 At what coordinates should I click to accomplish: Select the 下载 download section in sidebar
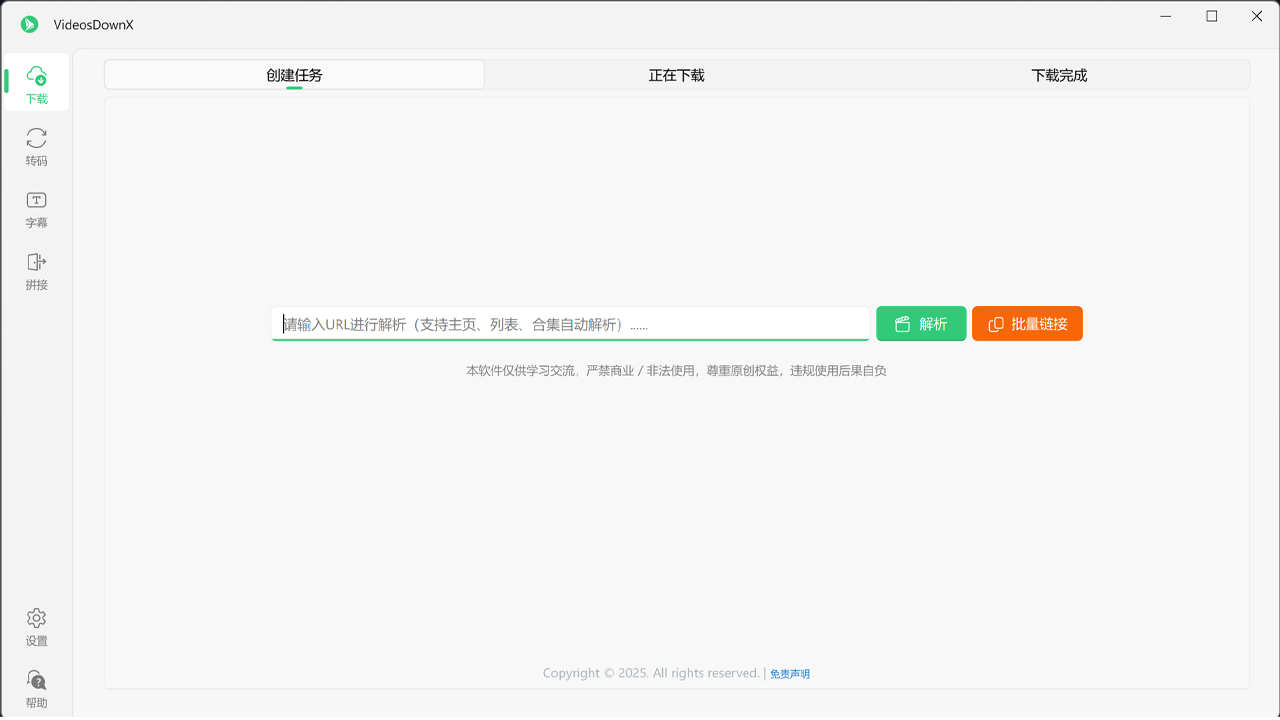tap(36, 85)
